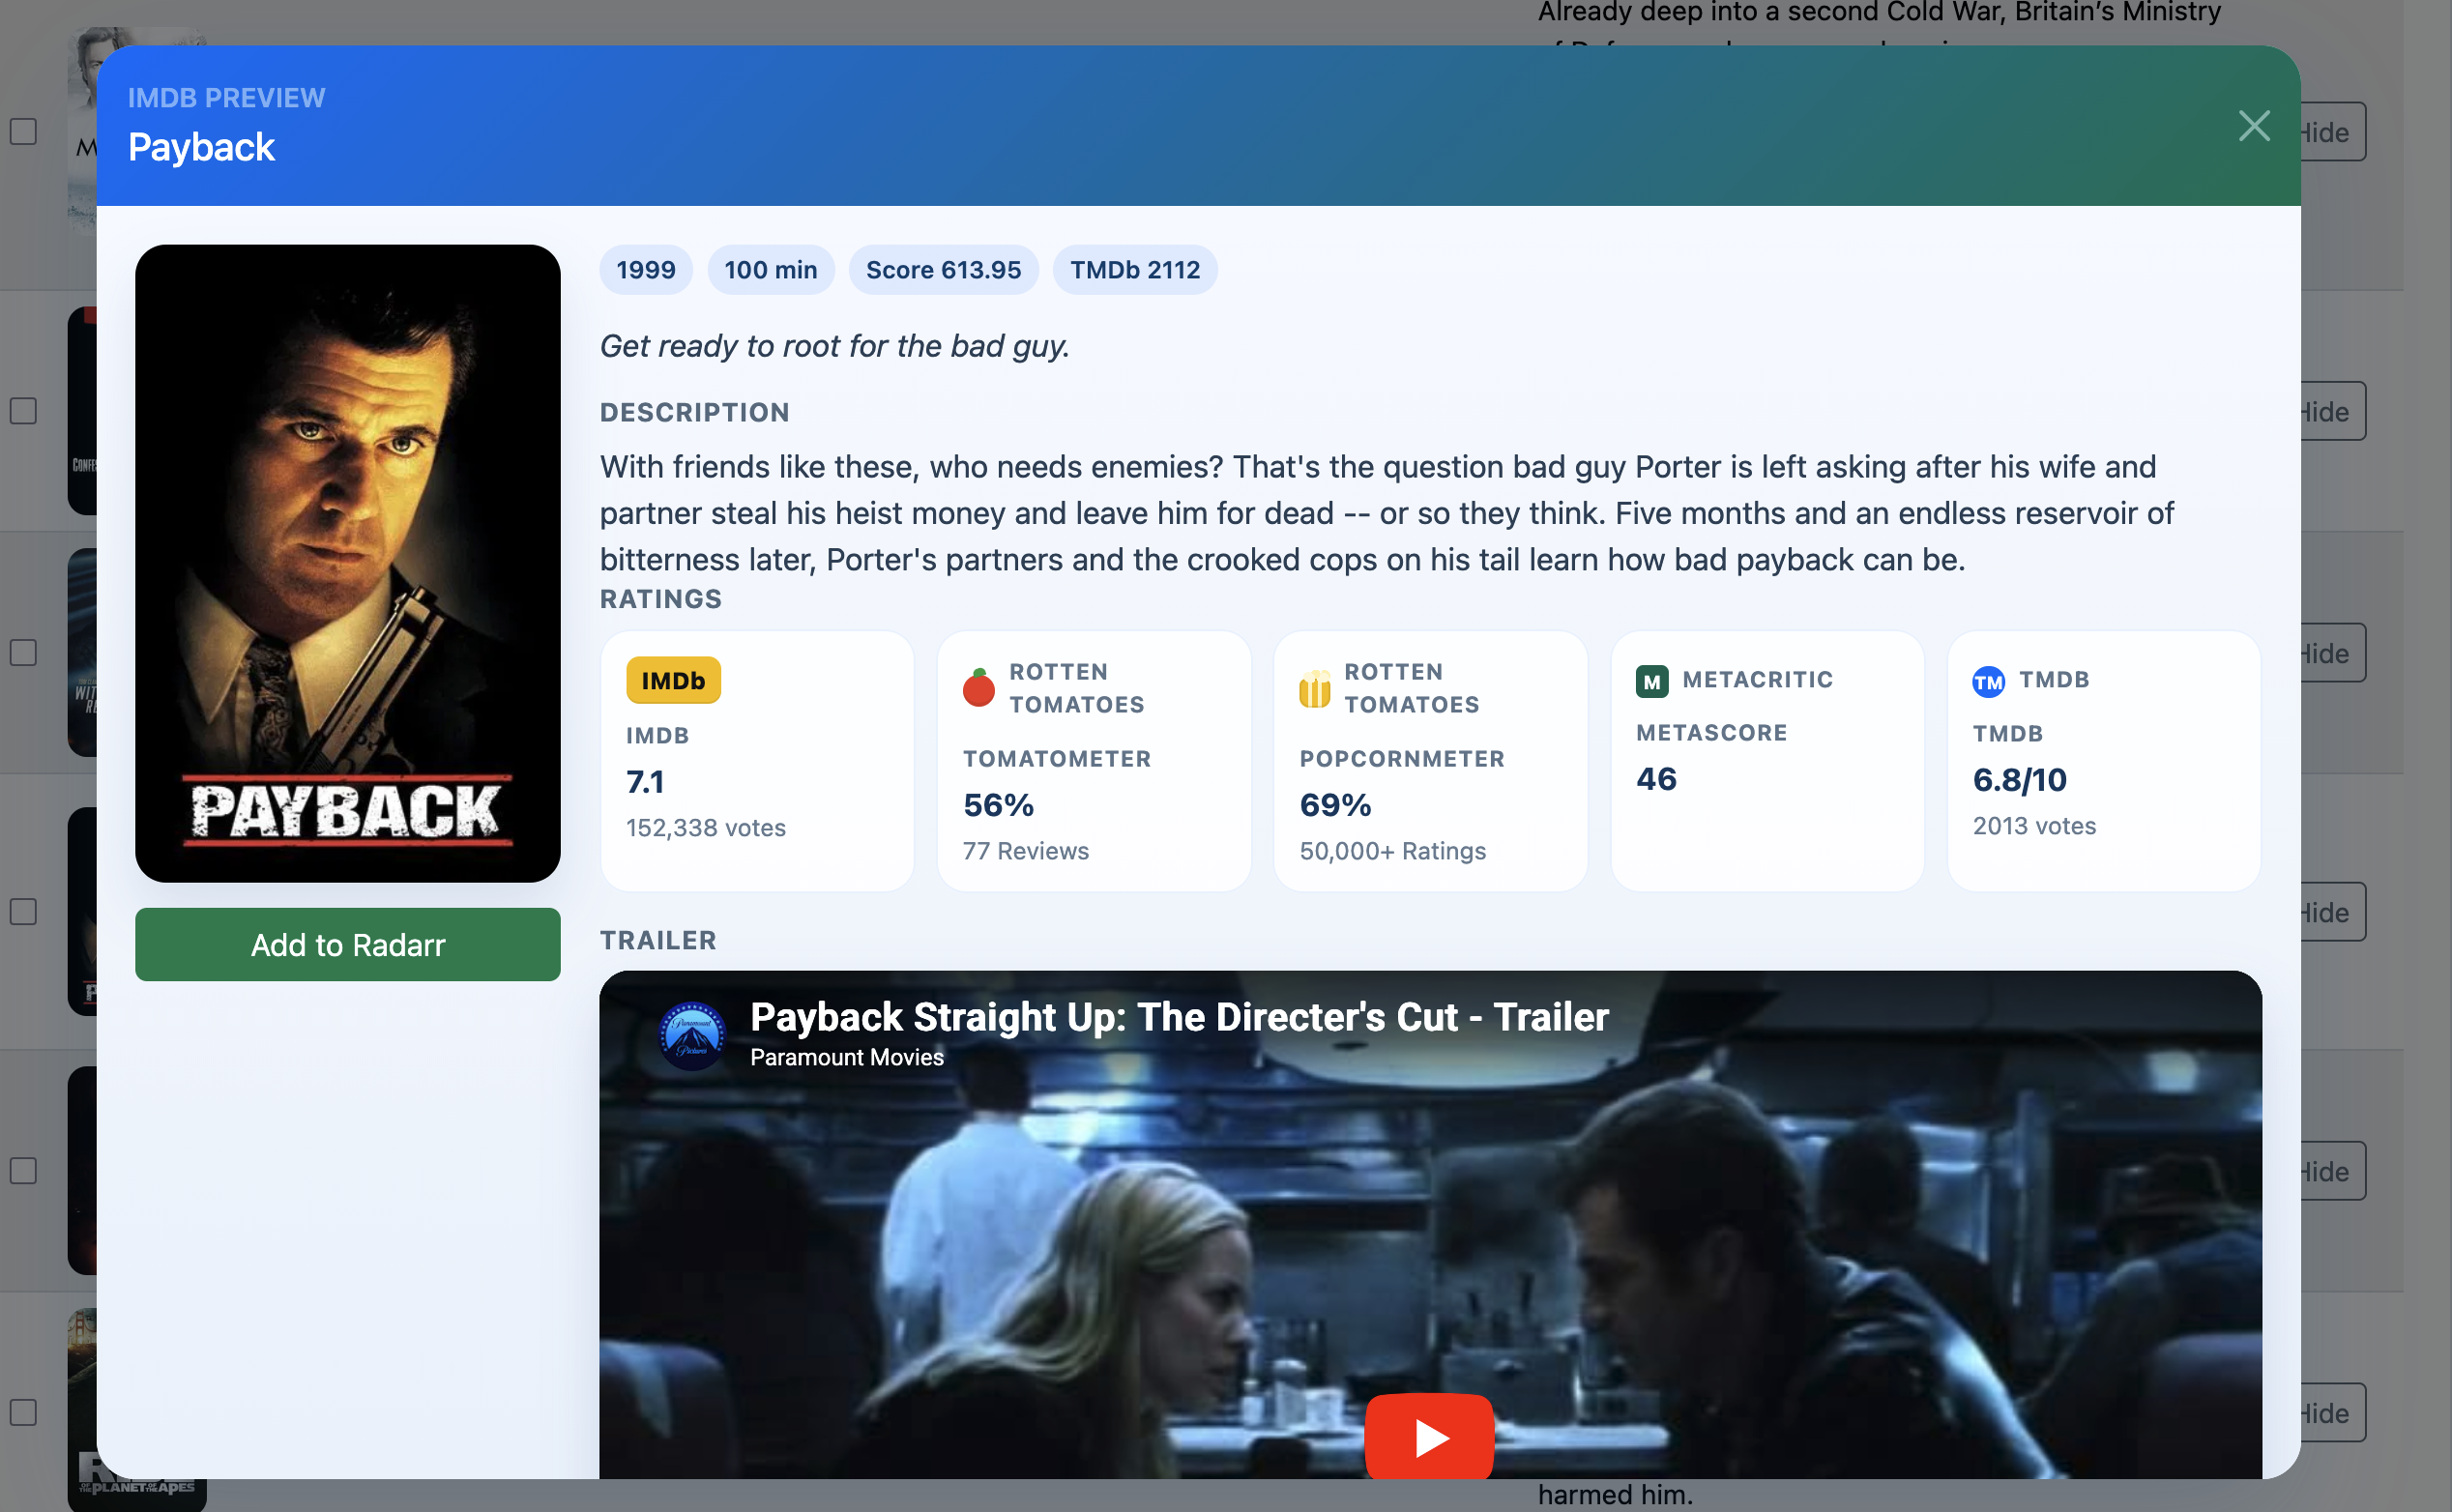Click the 100 min runtime chip
This screenshot has height=1512, width=2452.
tap(771, 270)
